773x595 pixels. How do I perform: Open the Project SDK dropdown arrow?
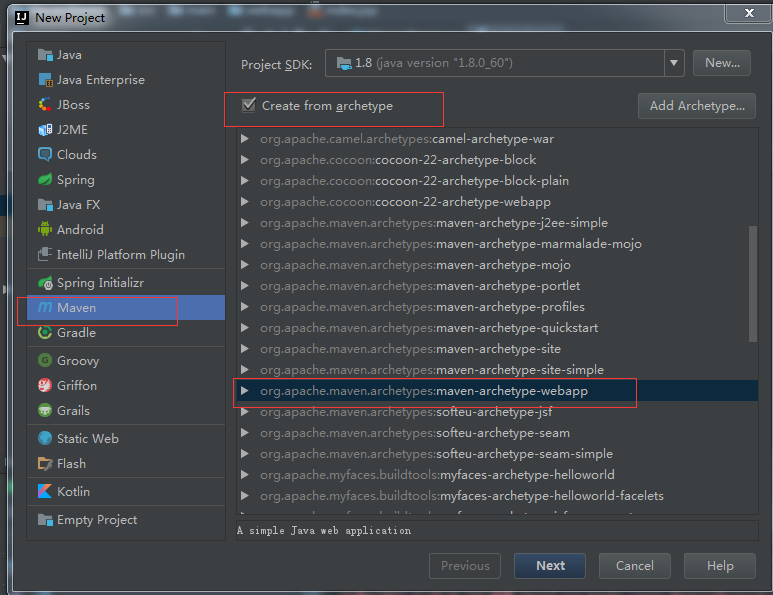click(x=674, y=63)
